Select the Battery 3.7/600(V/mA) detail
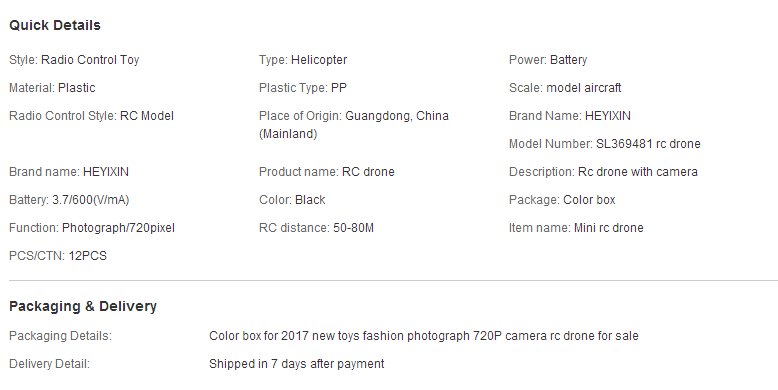 coord(69,200)
